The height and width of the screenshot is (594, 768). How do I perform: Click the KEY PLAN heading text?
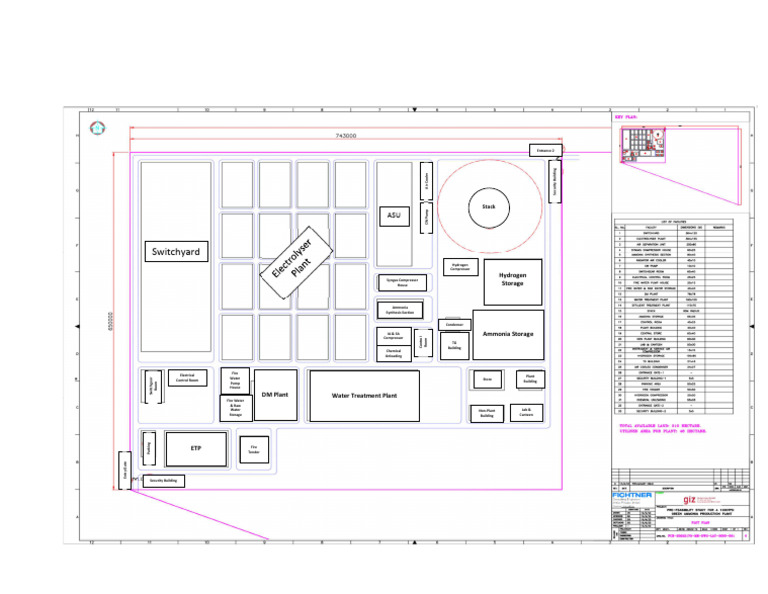pyautogui.click(x=626, y=118)
